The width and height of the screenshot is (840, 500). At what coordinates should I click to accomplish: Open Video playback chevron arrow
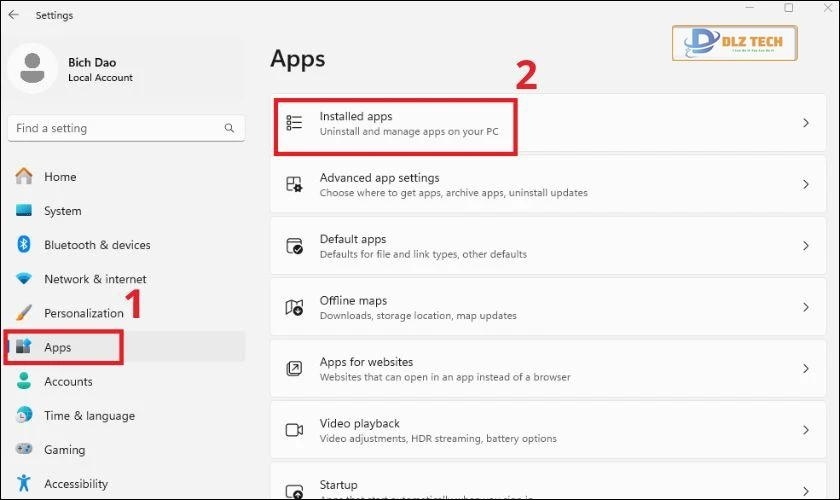coord(806,430)
